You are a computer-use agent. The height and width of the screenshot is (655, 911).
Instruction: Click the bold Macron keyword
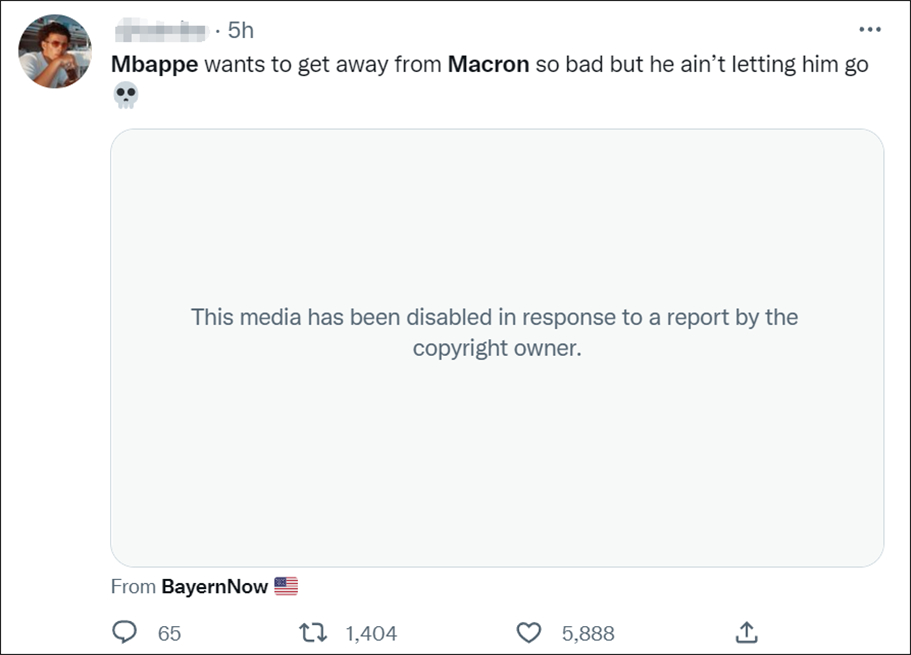pyautogui.click(x=488, y=65)
